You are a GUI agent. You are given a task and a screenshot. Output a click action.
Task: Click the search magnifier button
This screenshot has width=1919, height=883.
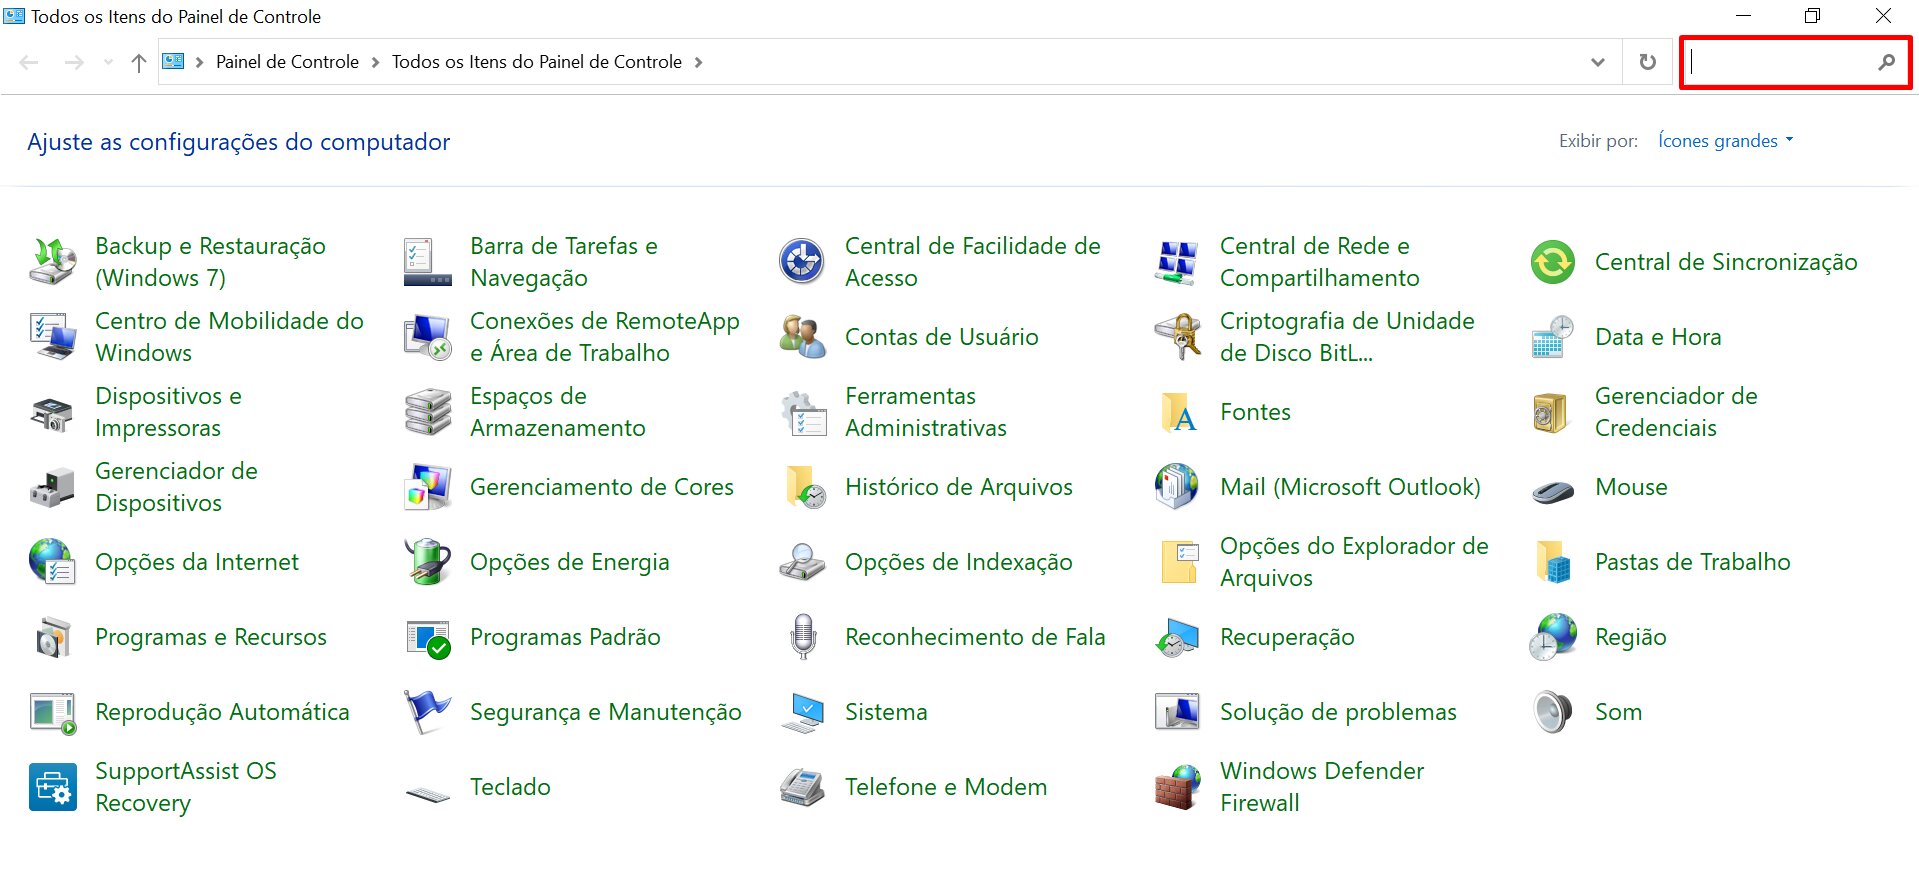1886,62
